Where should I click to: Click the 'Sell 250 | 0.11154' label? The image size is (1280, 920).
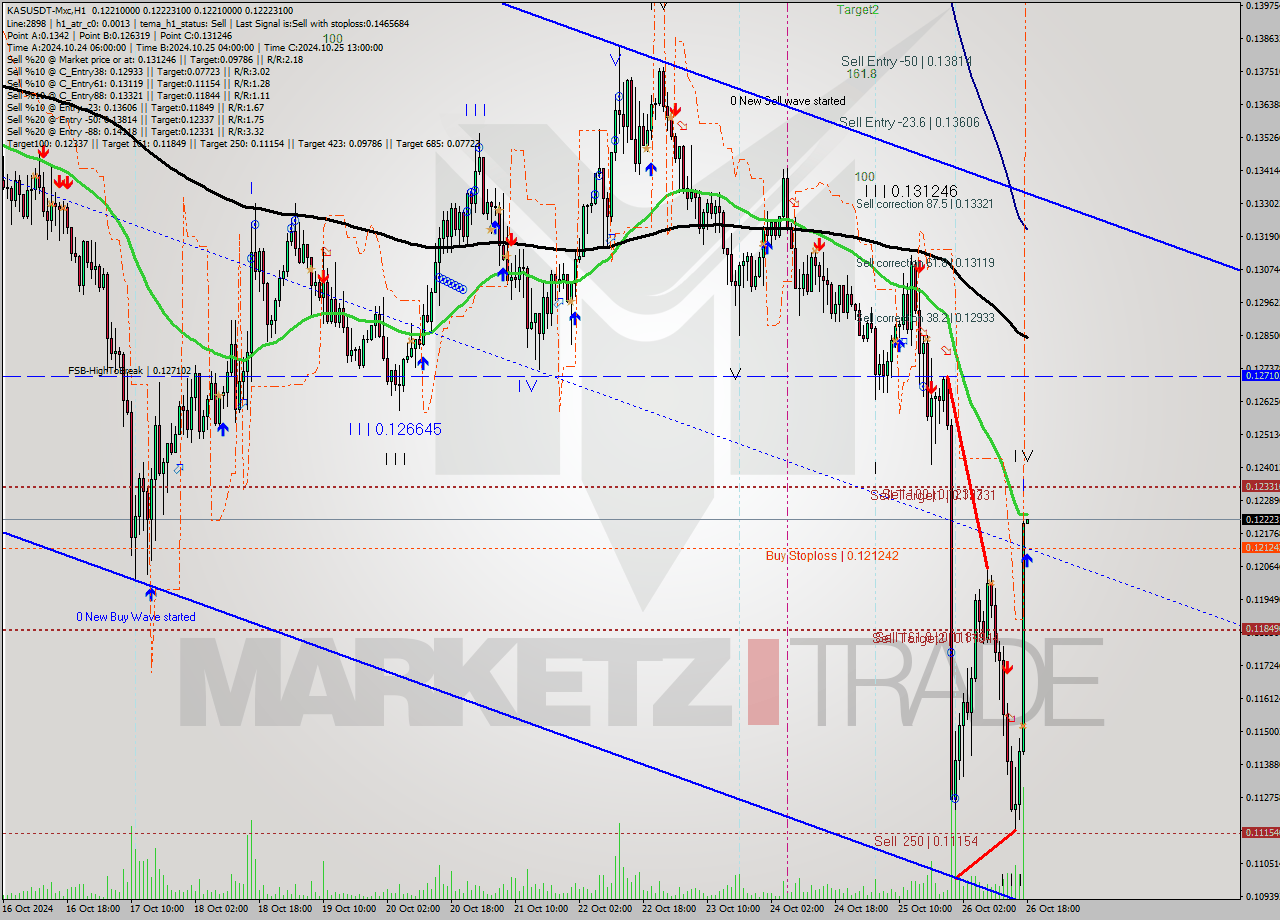click(925, 841)
